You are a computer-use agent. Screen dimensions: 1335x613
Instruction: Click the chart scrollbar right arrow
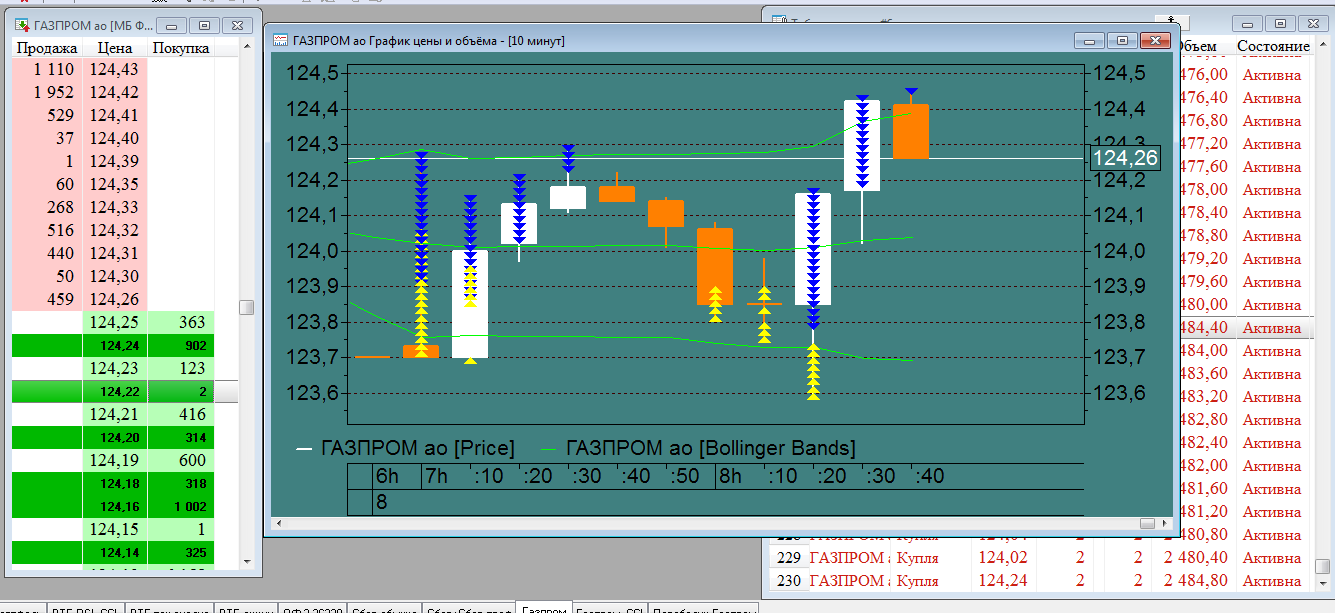[x=1164, y=523]
